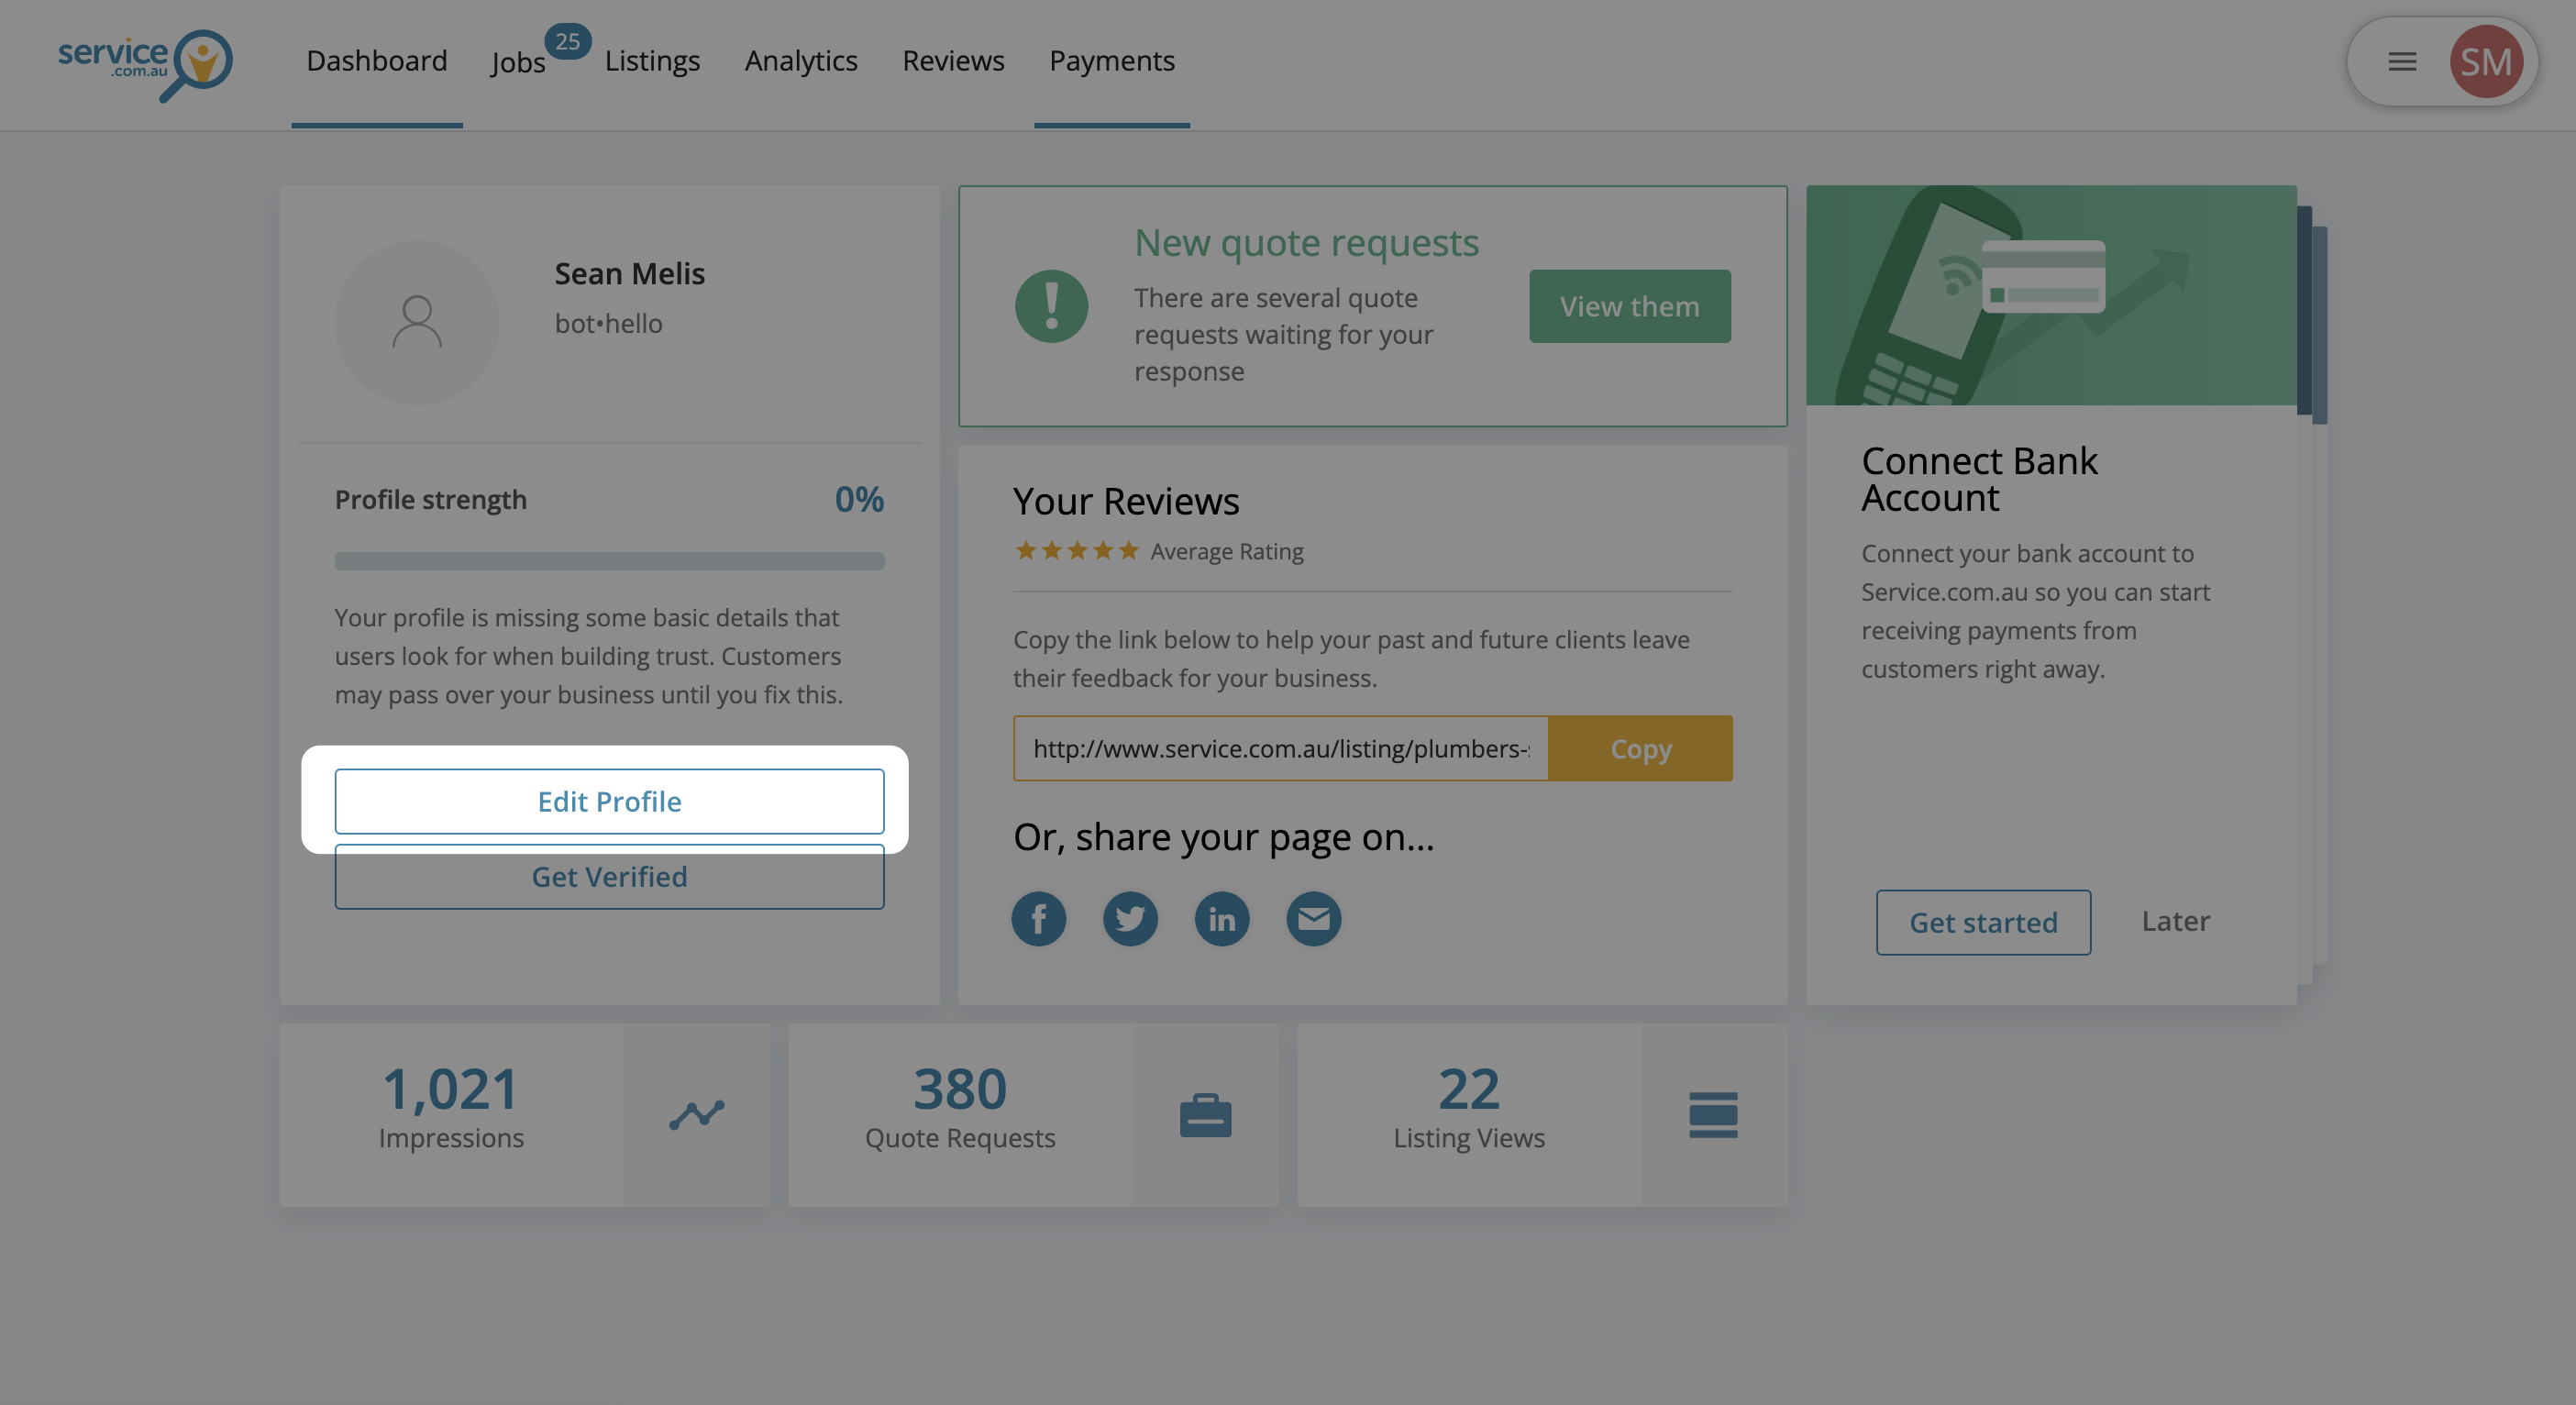Share page on Facebook
The height and width of the screenshot is (1405, 2576).
[1038, 918]
